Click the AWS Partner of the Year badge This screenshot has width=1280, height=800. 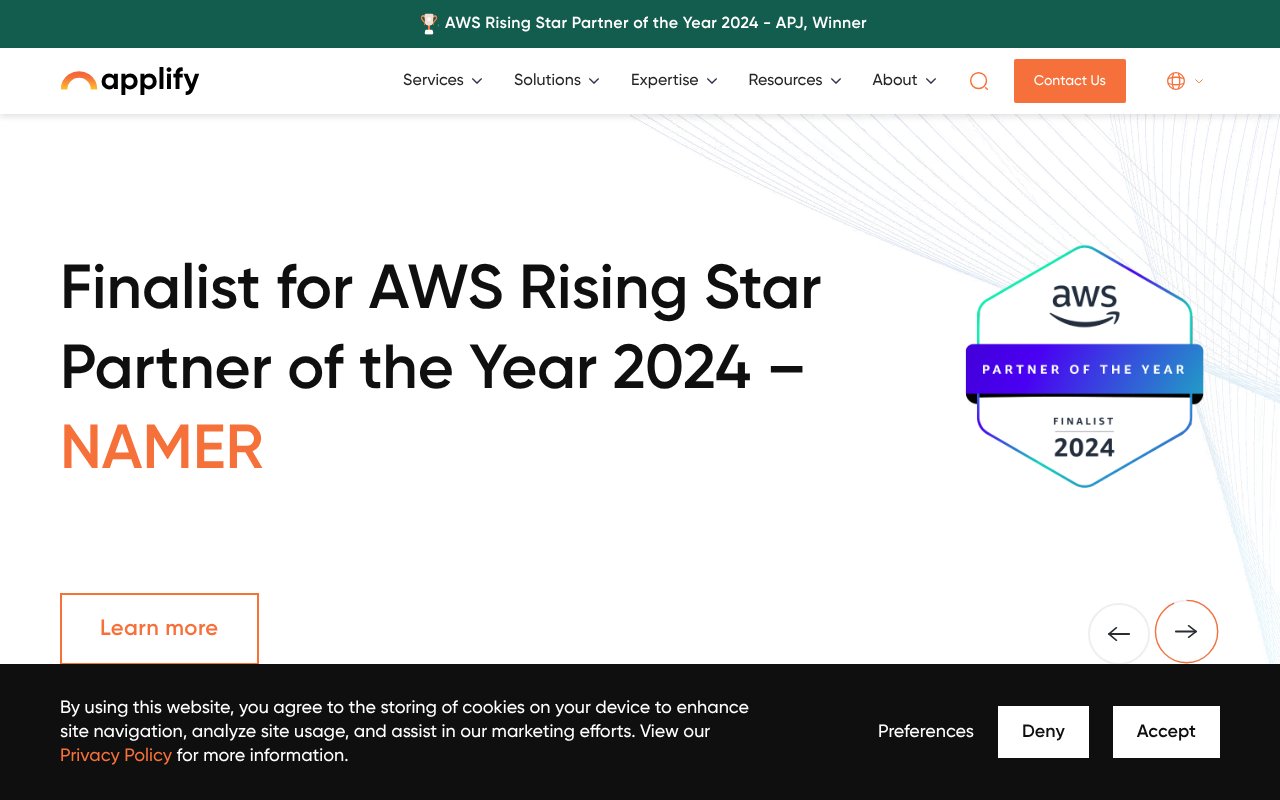[x=1084, y=367]
